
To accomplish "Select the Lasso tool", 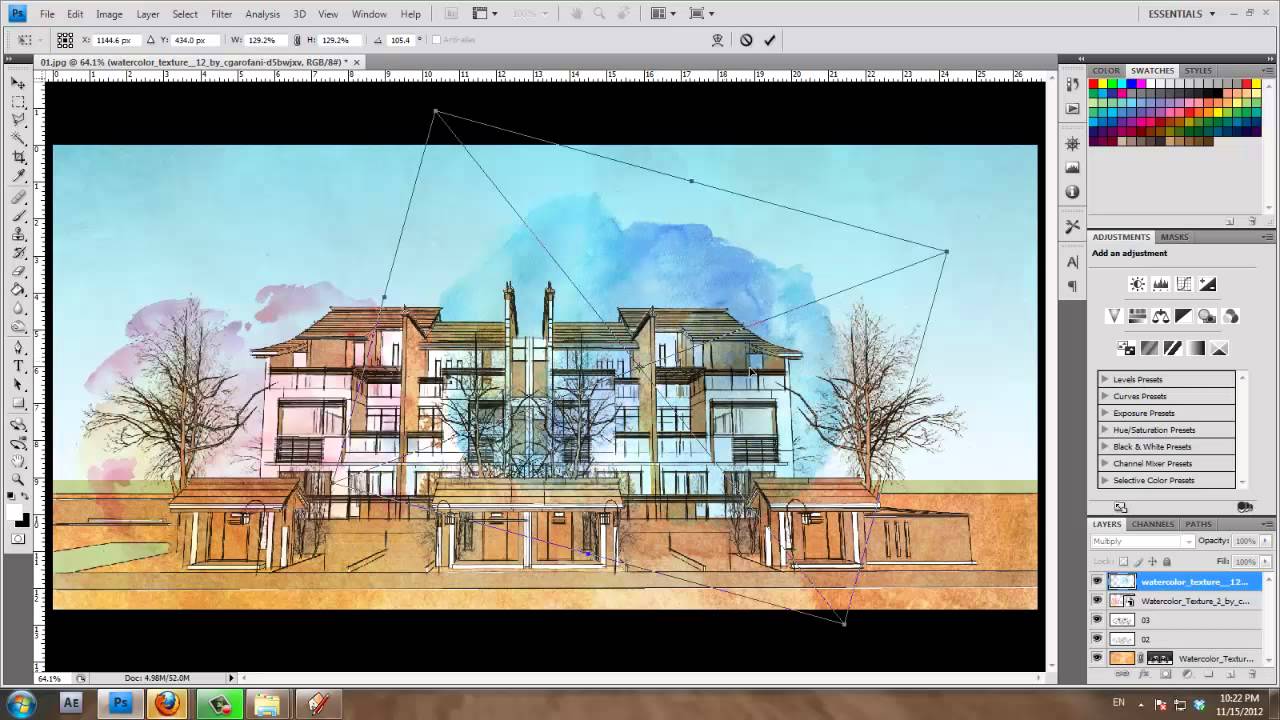I will [x=18, y=120].
